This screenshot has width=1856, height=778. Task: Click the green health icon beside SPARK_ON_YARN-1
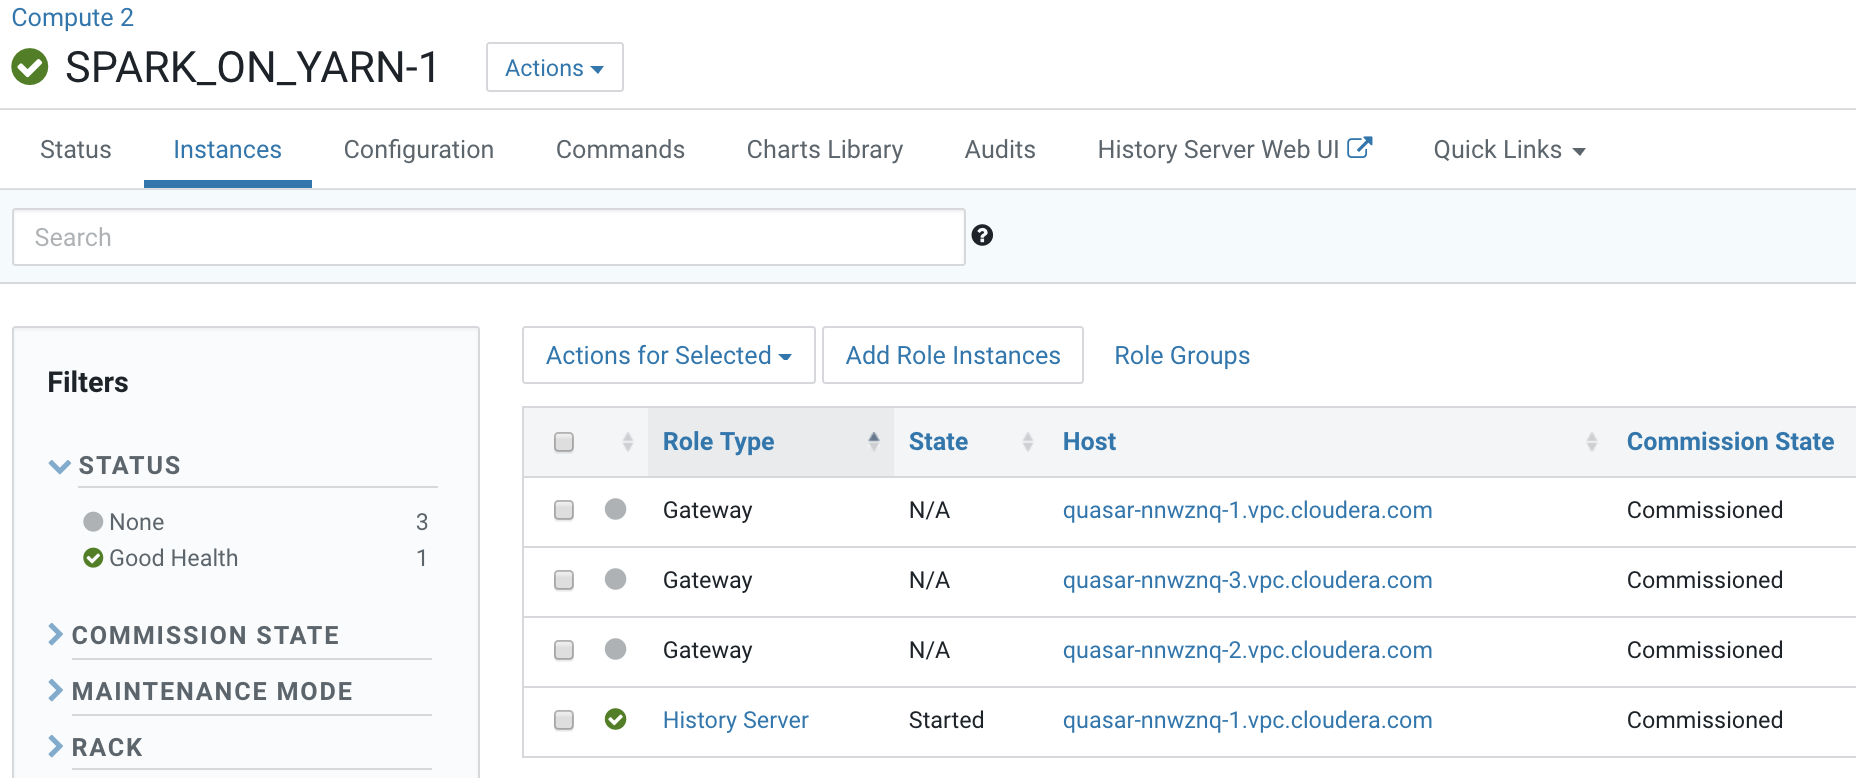[x=30, y=67]
